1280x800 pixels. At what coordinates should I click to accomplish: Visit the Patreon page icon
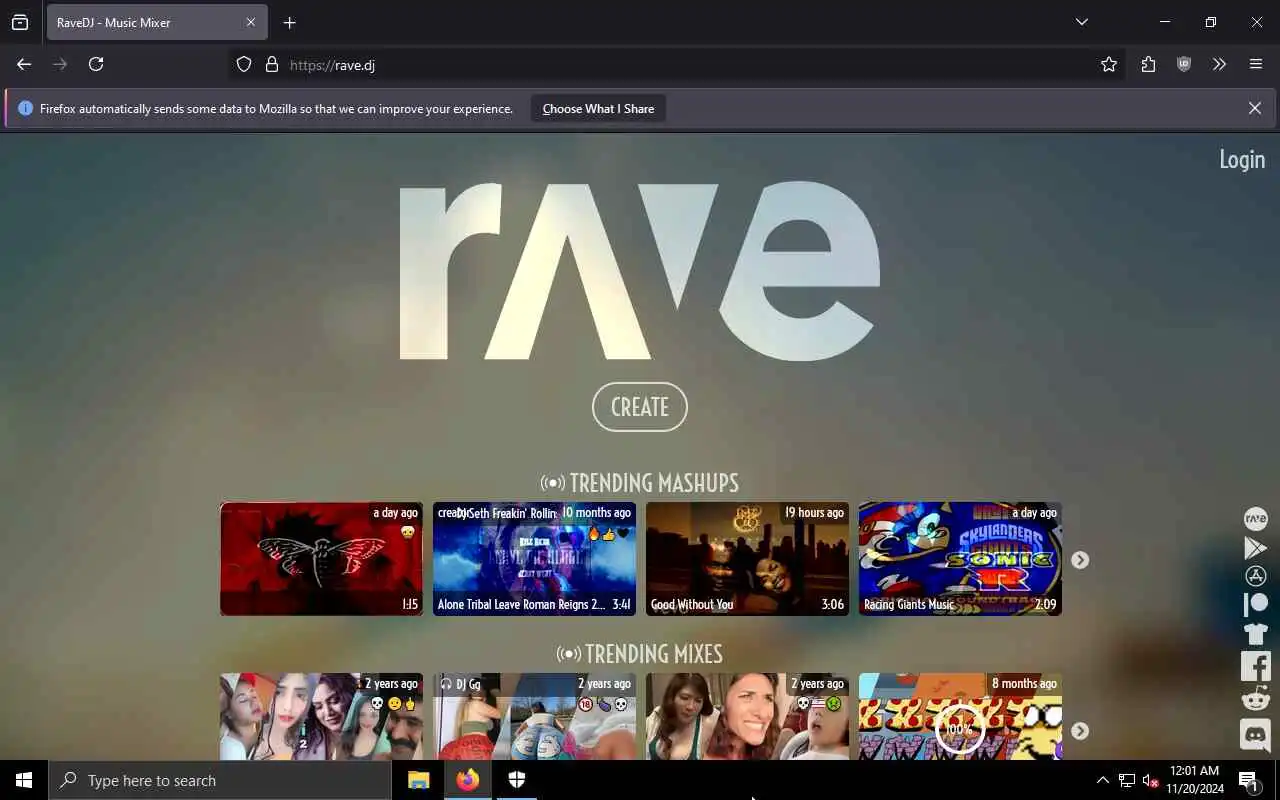(x=1255, y=604)
